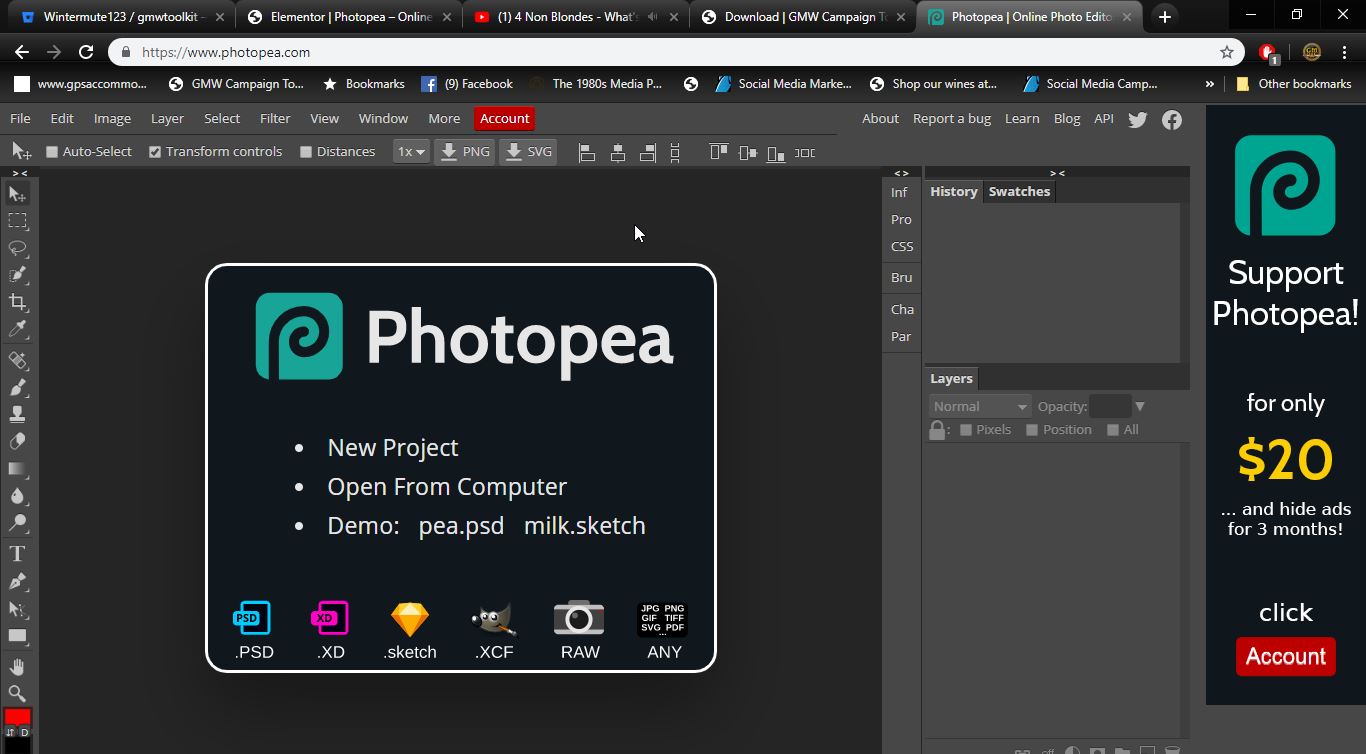Viewport: 1366px width, 754px height.
Task: Open the Layer menu
Action: (x=167, y=118)
